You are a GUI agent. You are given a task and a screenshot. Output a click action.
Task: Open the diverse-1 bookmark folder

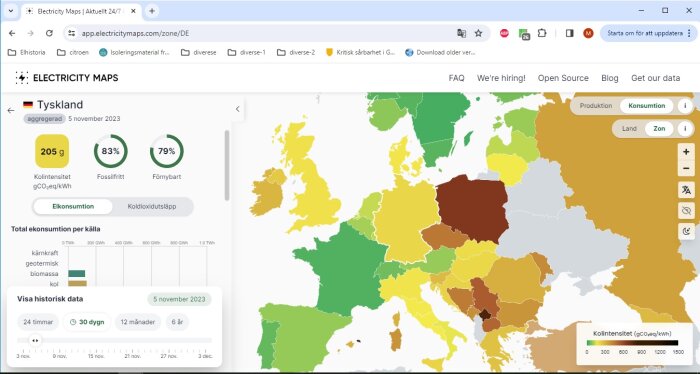(x=246, y=52)
